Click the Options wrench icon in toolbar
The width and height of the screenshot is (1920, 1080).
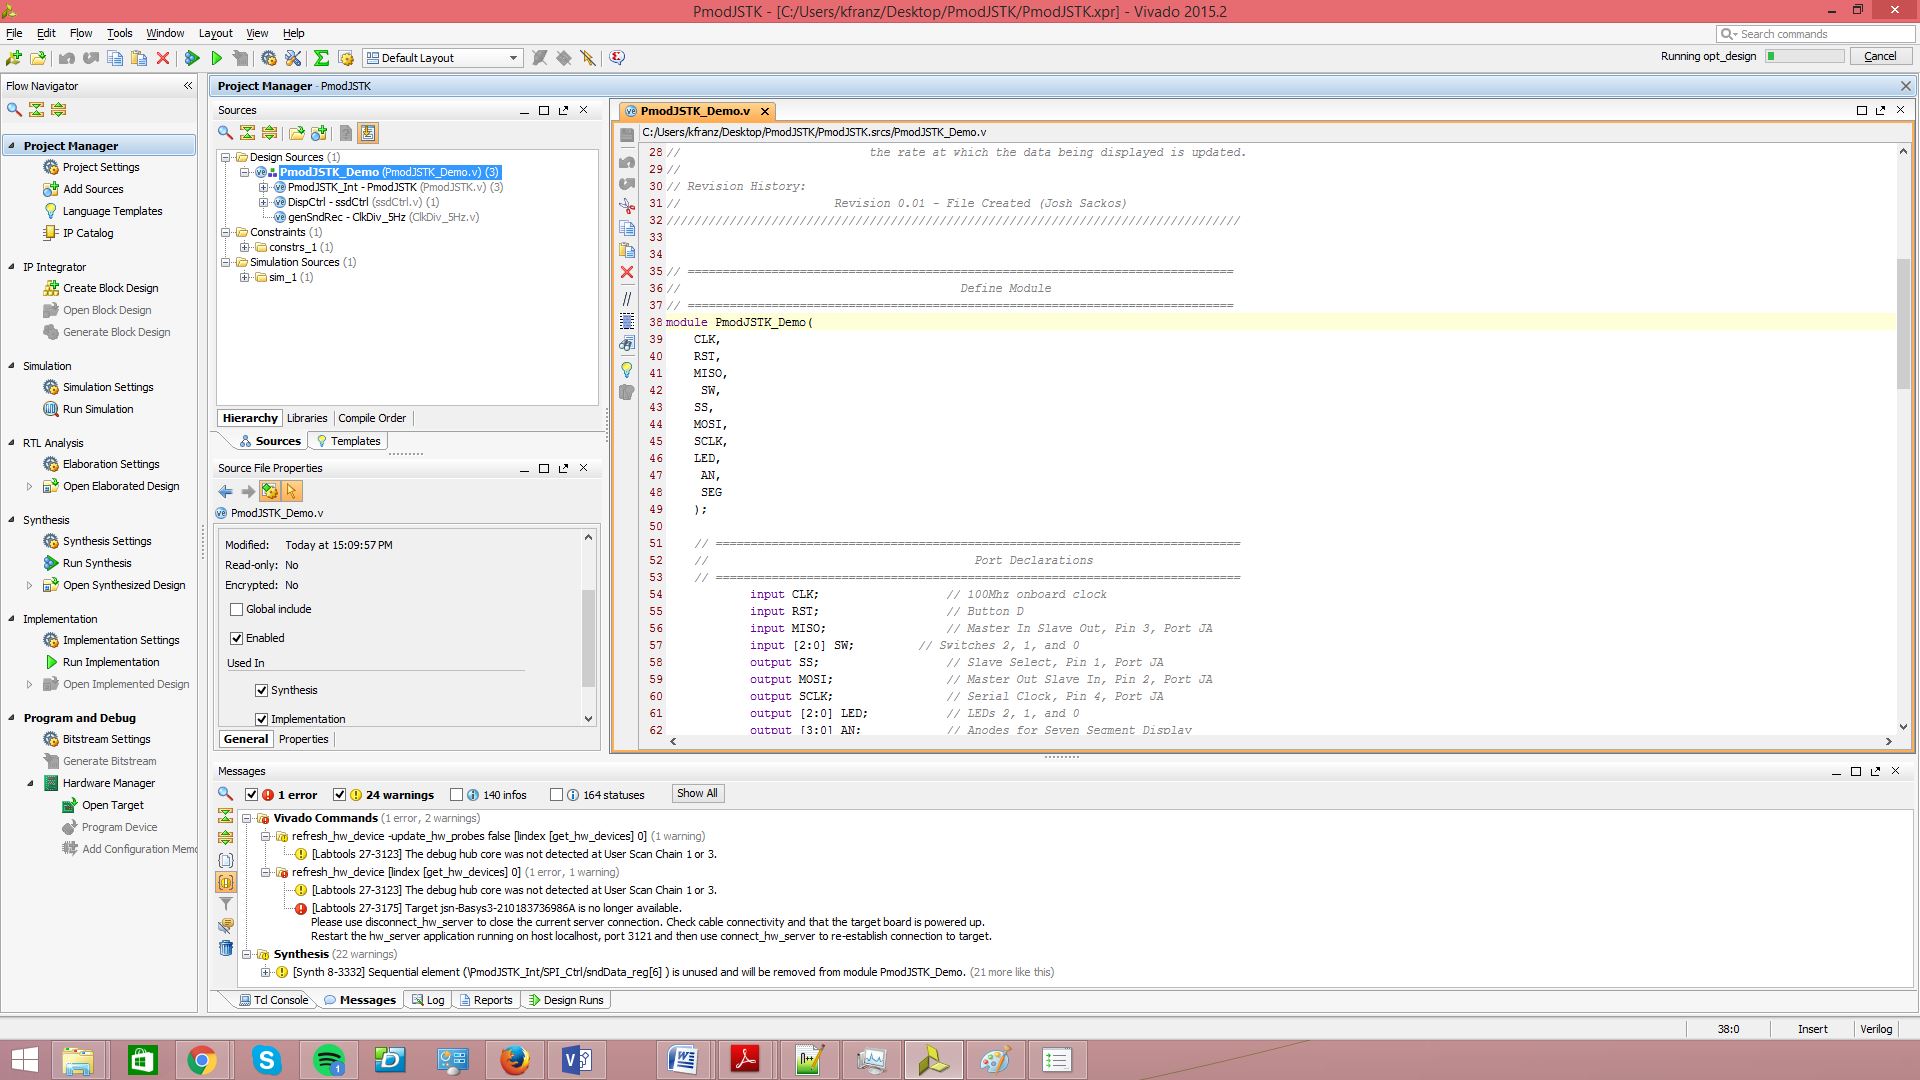(293, 58)
